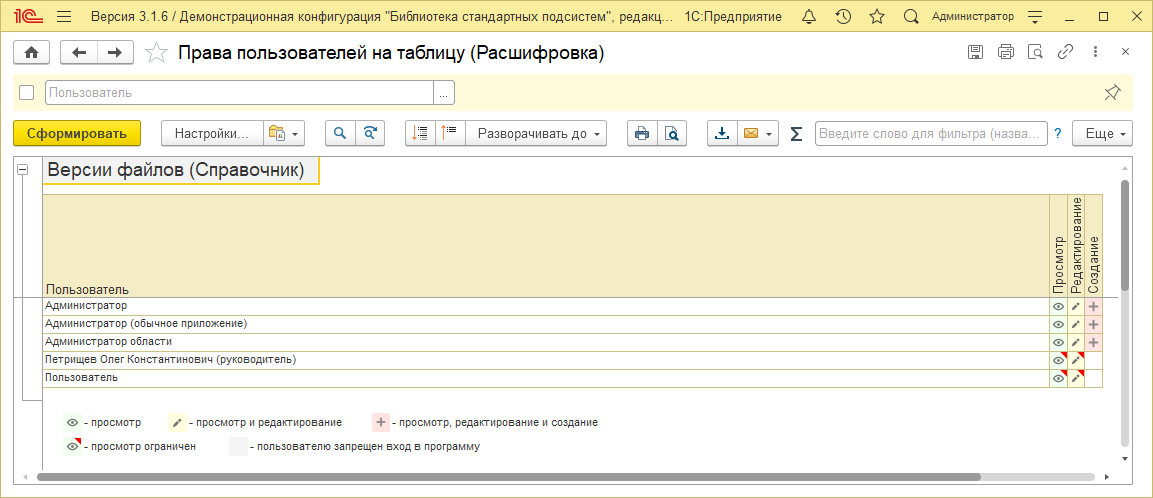Print with the printer icon near title
The height and width of the screenshot is (498, 1153).
(x=1005, y=51)
